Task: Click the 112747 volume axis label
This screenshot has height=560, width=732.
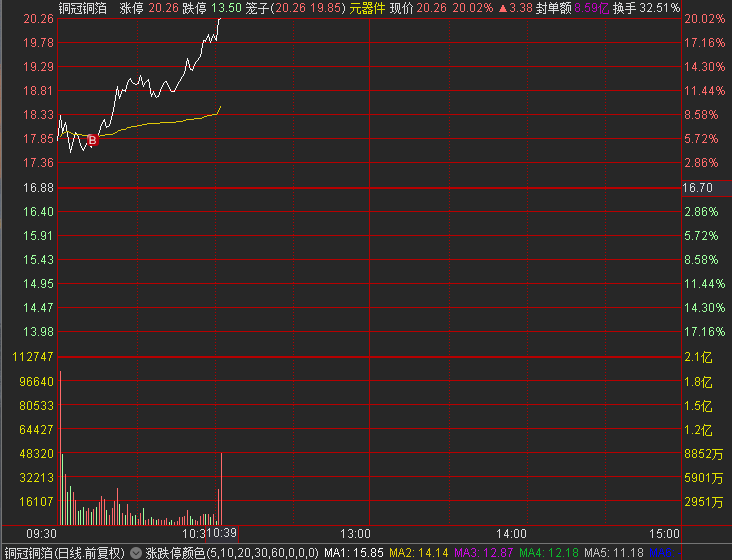Action: point(33,357)
